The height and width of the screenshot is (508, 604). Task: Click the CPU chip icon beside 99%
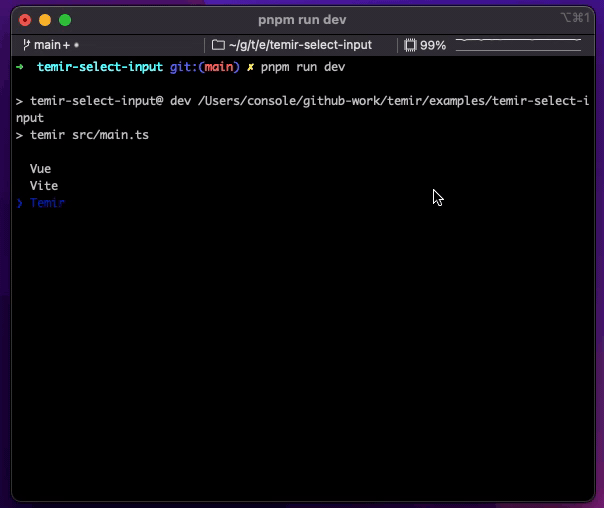point(410,45)
